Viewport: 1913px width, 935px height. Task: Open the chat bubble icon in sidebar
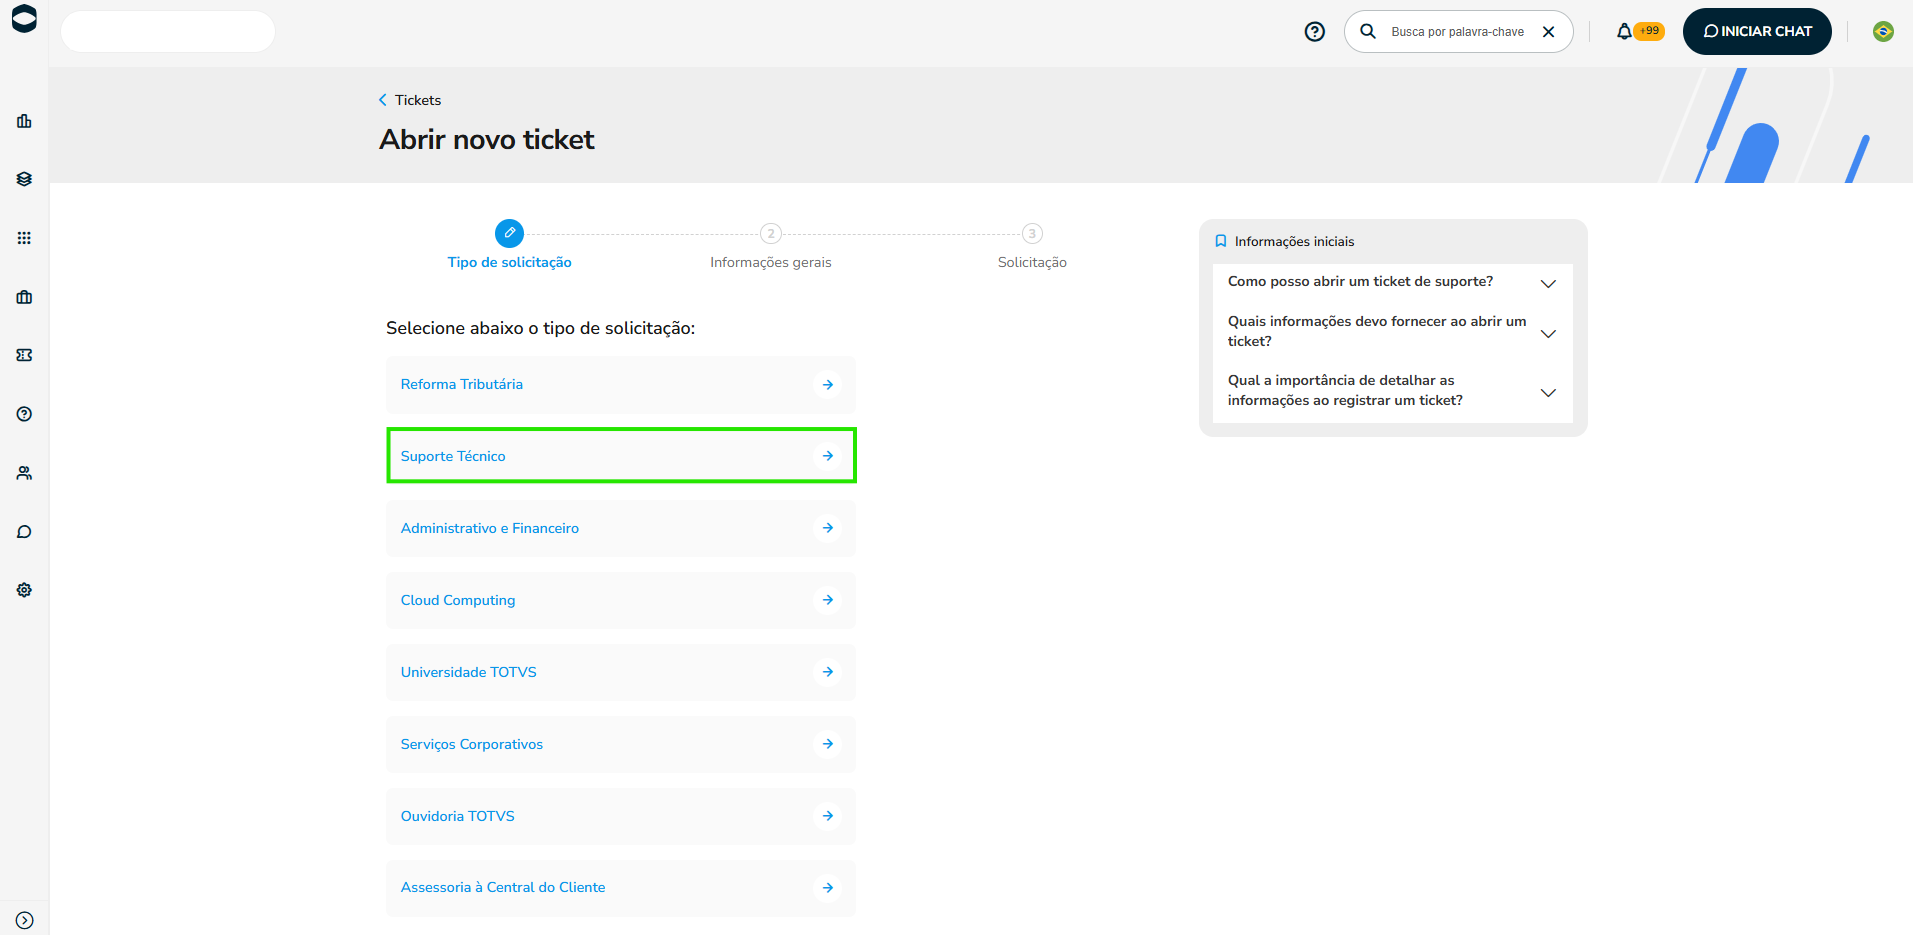24,532
